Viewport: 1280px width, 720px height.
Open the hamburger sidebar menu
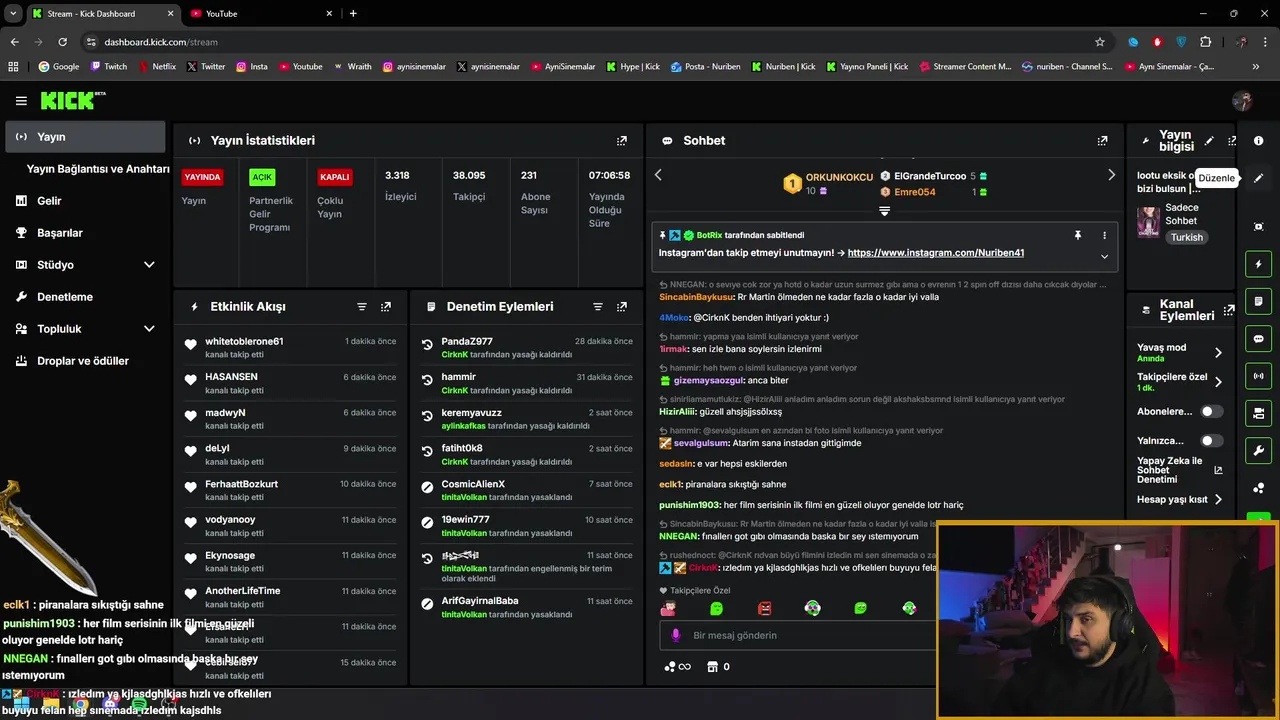21,101
